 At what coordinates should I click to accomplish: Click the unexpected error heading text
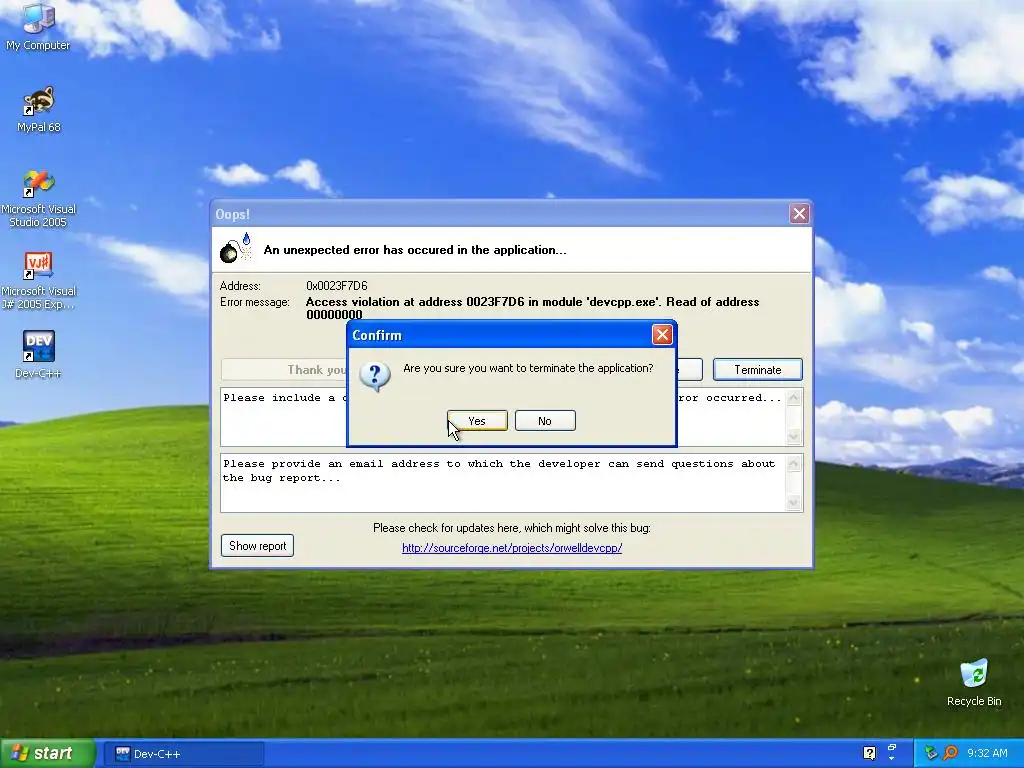pyautogui.click(x=415, y=250)
